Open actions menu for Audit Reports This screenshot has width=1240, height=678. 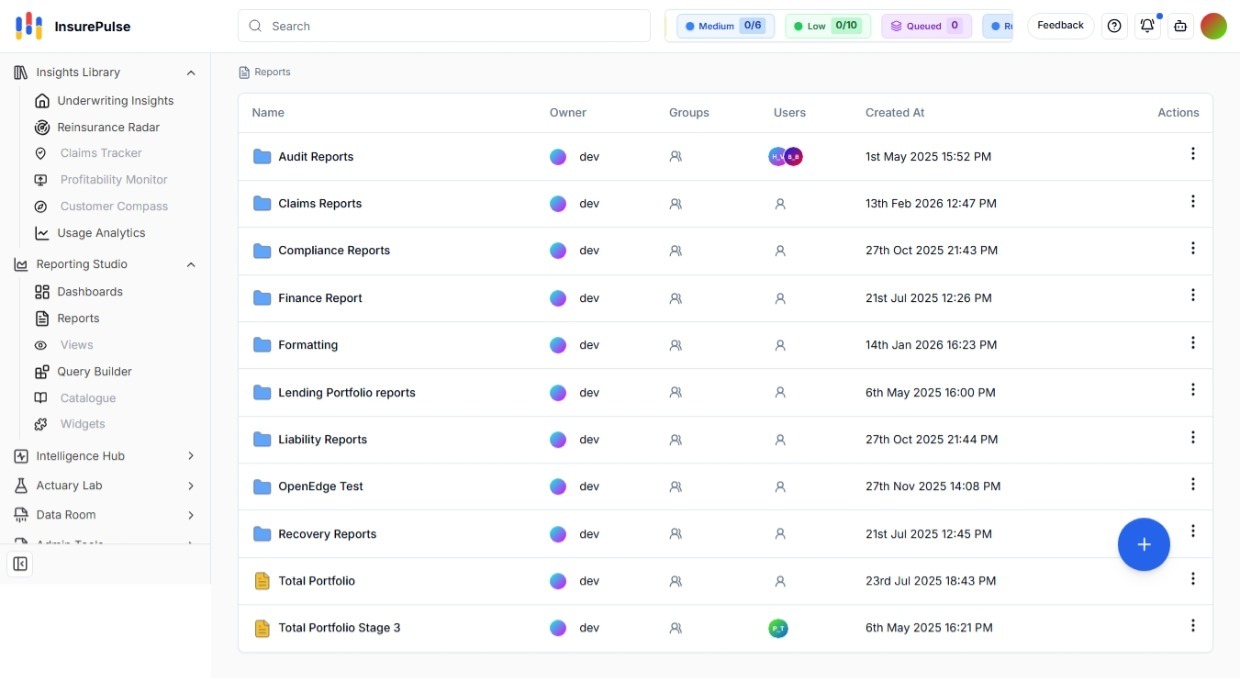[x=1192, y=154]
